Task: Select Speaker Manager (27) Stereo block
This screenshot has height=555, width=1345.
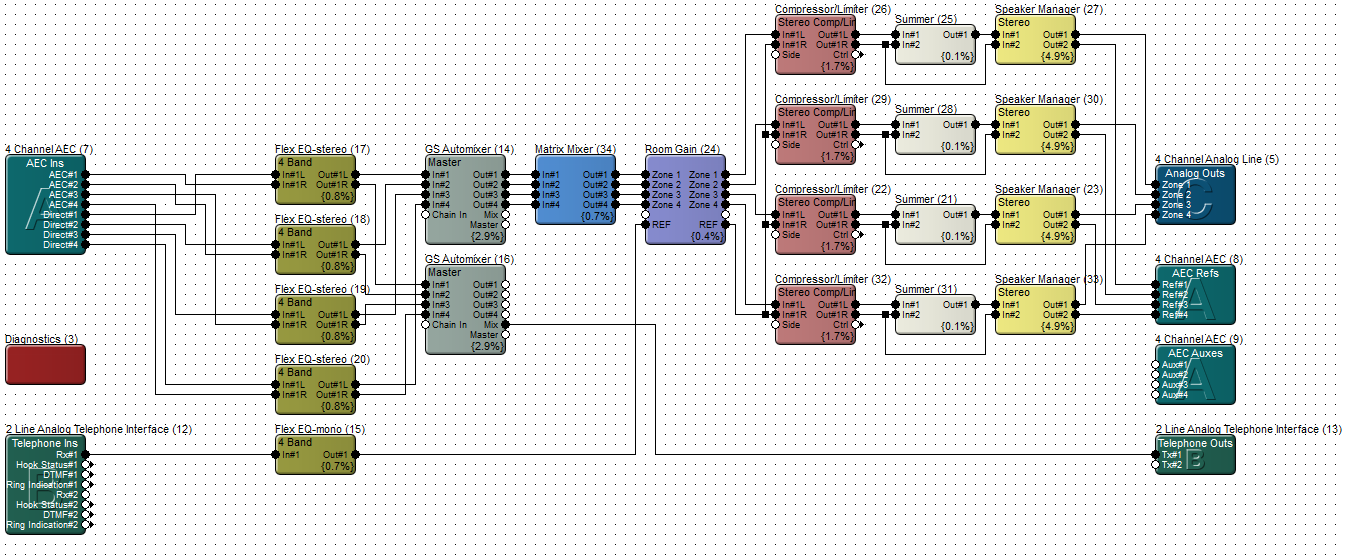Action: (x=1035, y=39)
